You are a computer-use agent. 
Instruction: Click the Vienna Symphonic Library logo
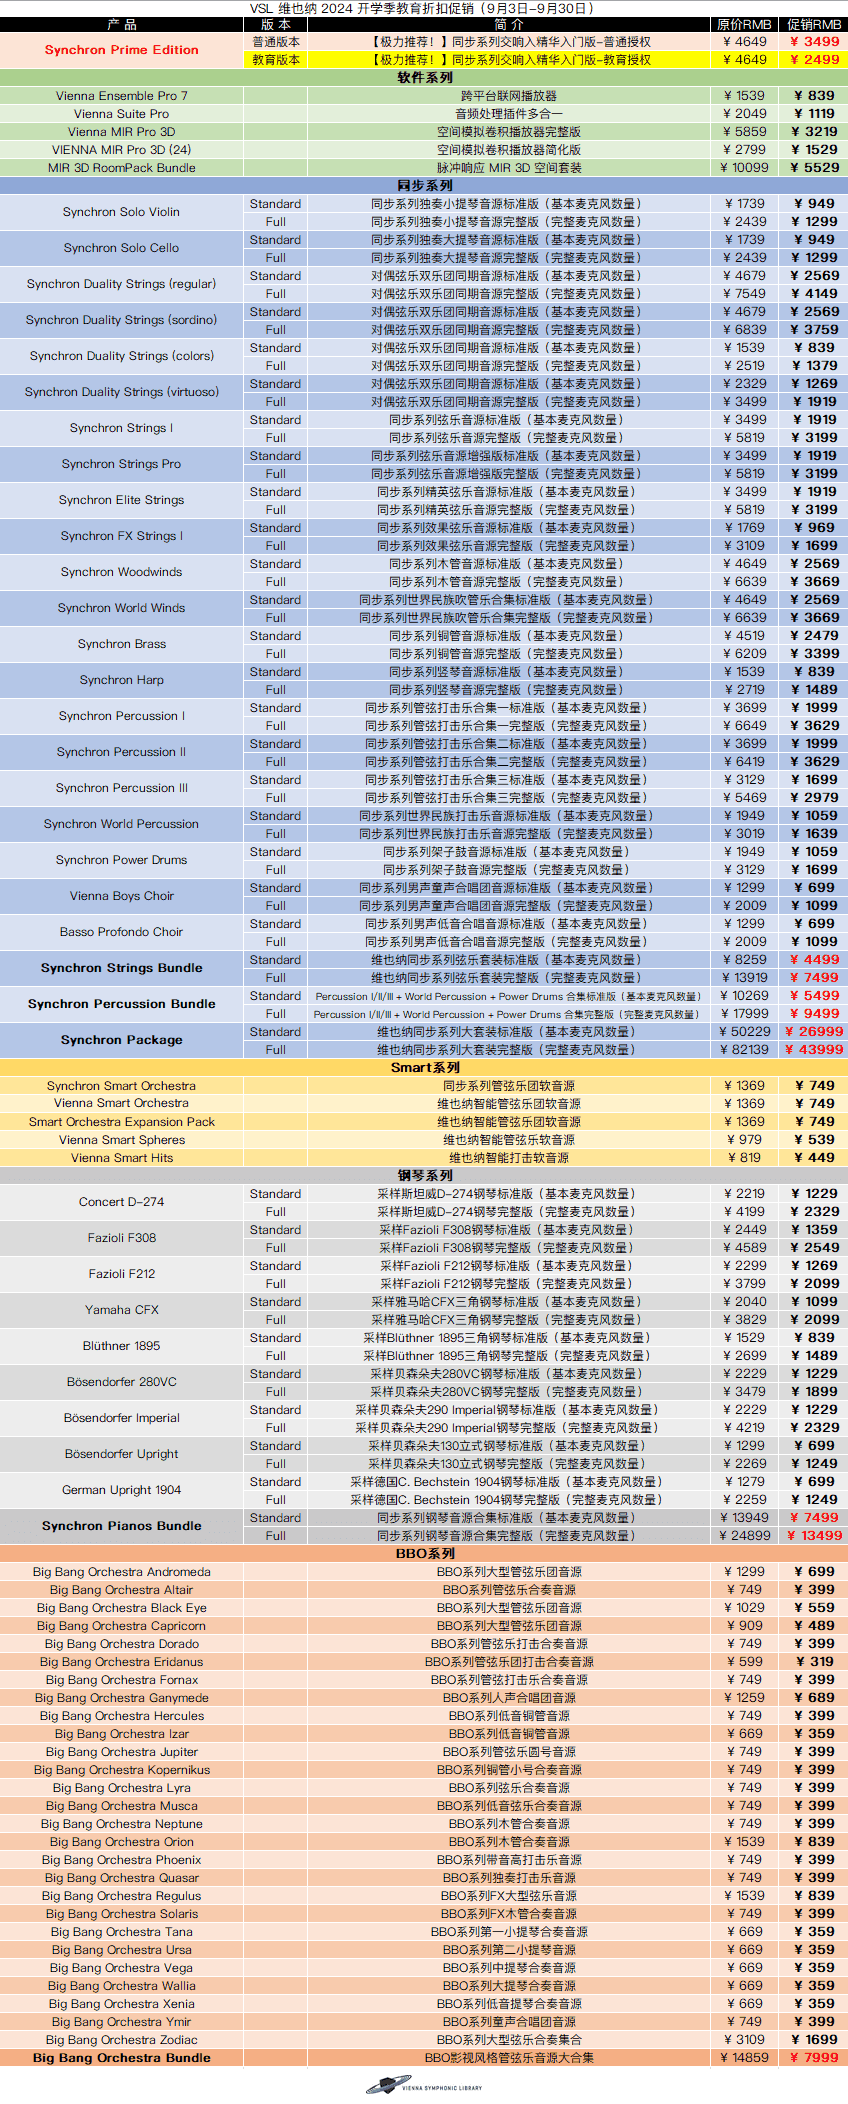(424, 2086)
